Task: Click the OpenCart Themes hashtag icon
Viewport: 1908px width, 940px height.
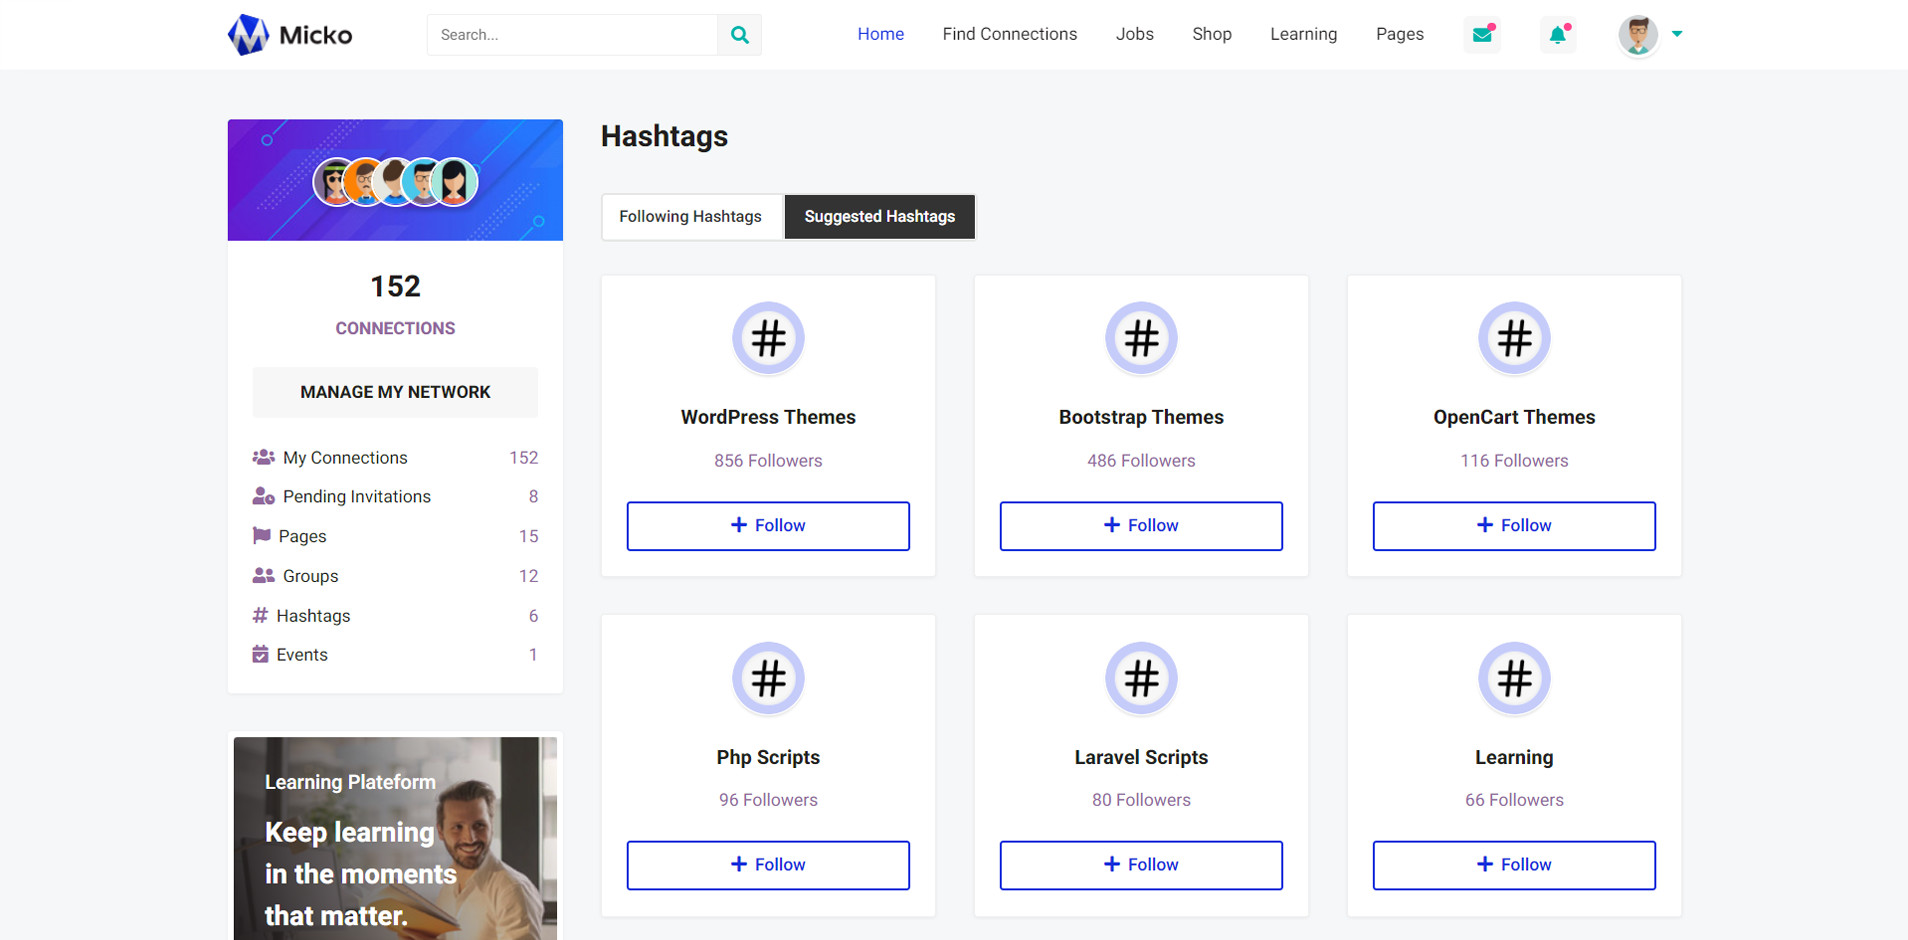Action: click(1514, 339)
